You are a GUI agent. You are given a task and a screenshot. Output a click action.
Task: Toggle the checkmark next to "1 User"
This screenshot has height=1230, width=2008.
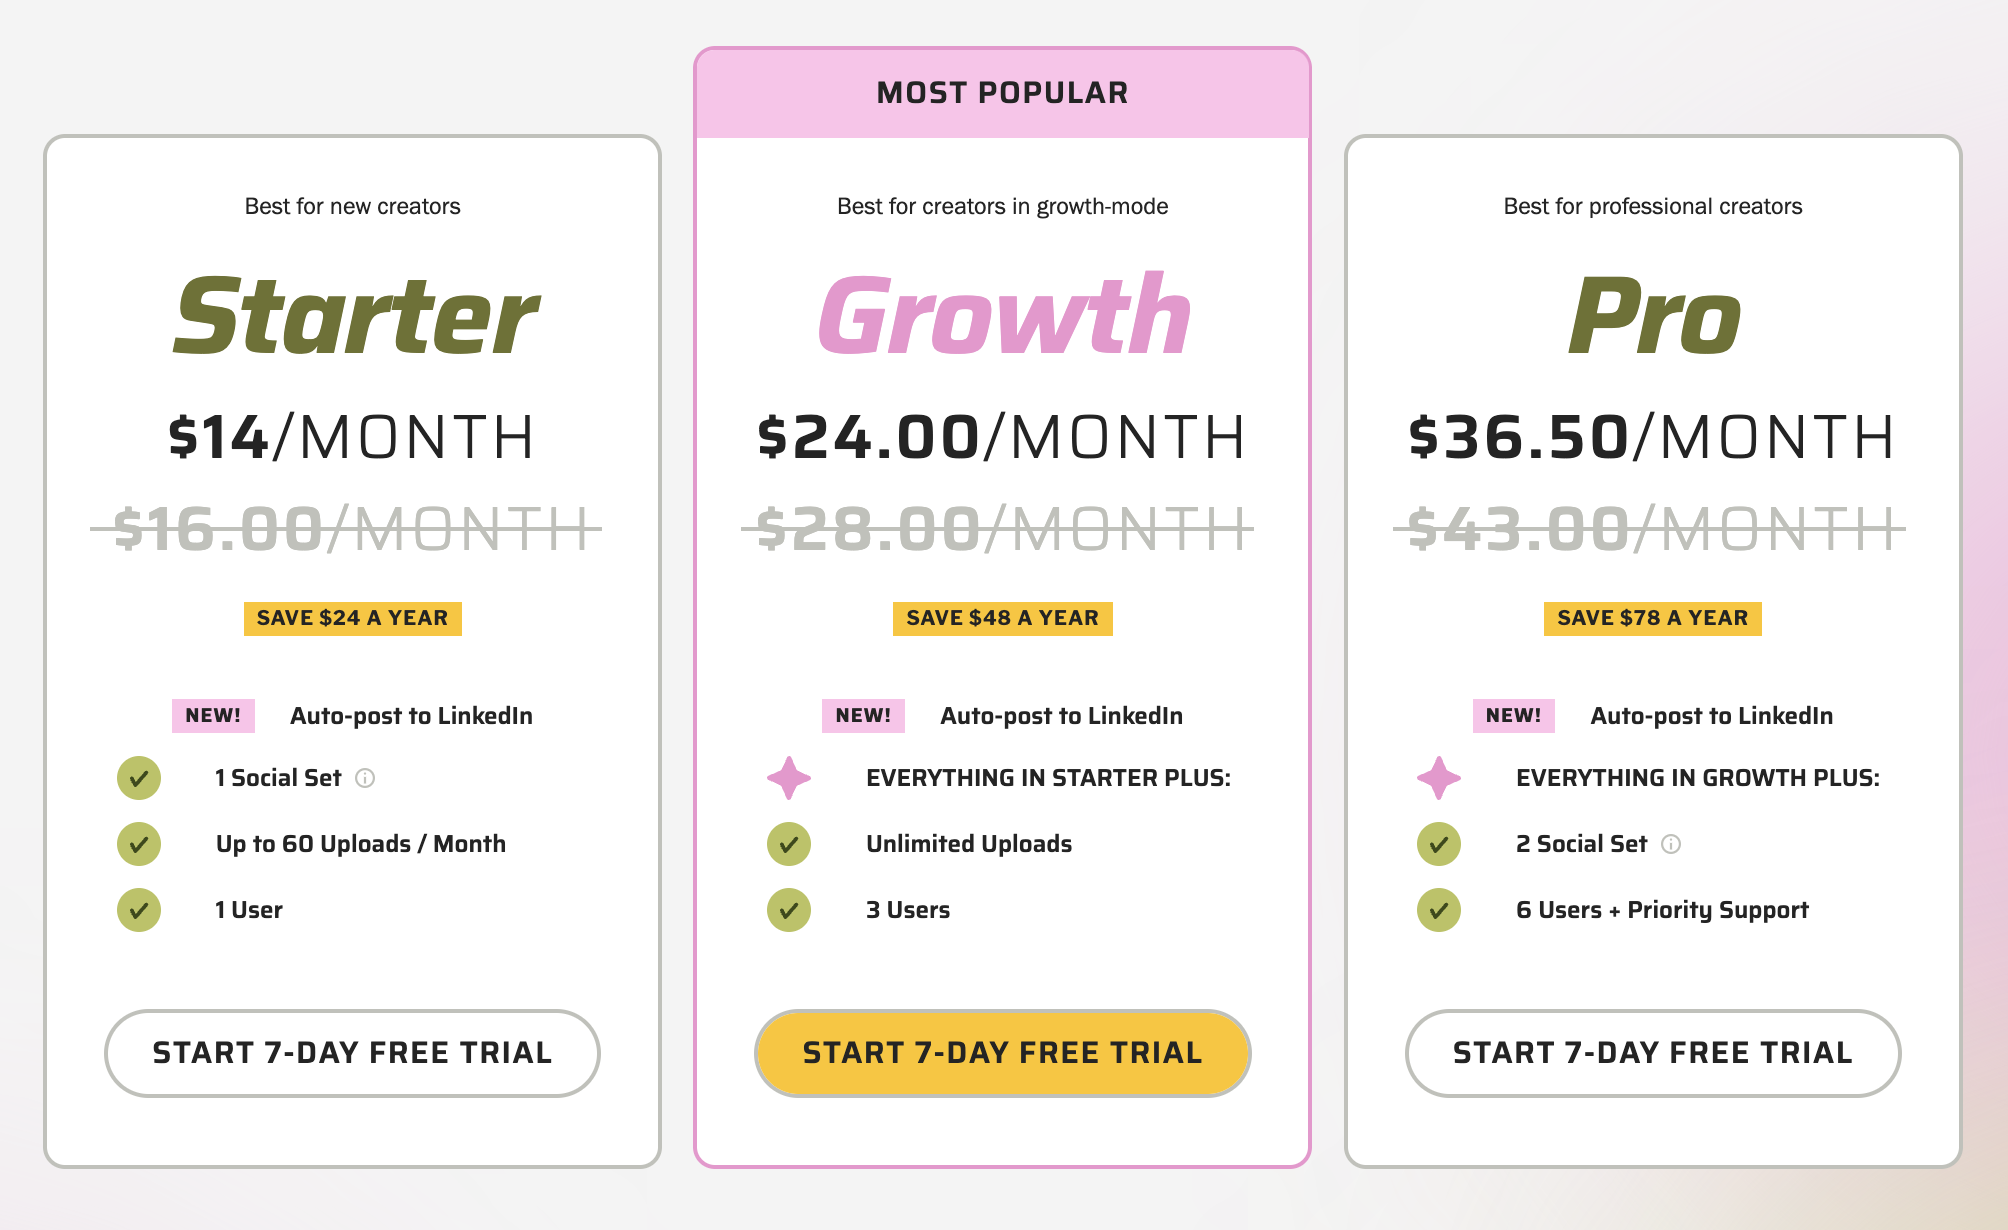point(139,910)
